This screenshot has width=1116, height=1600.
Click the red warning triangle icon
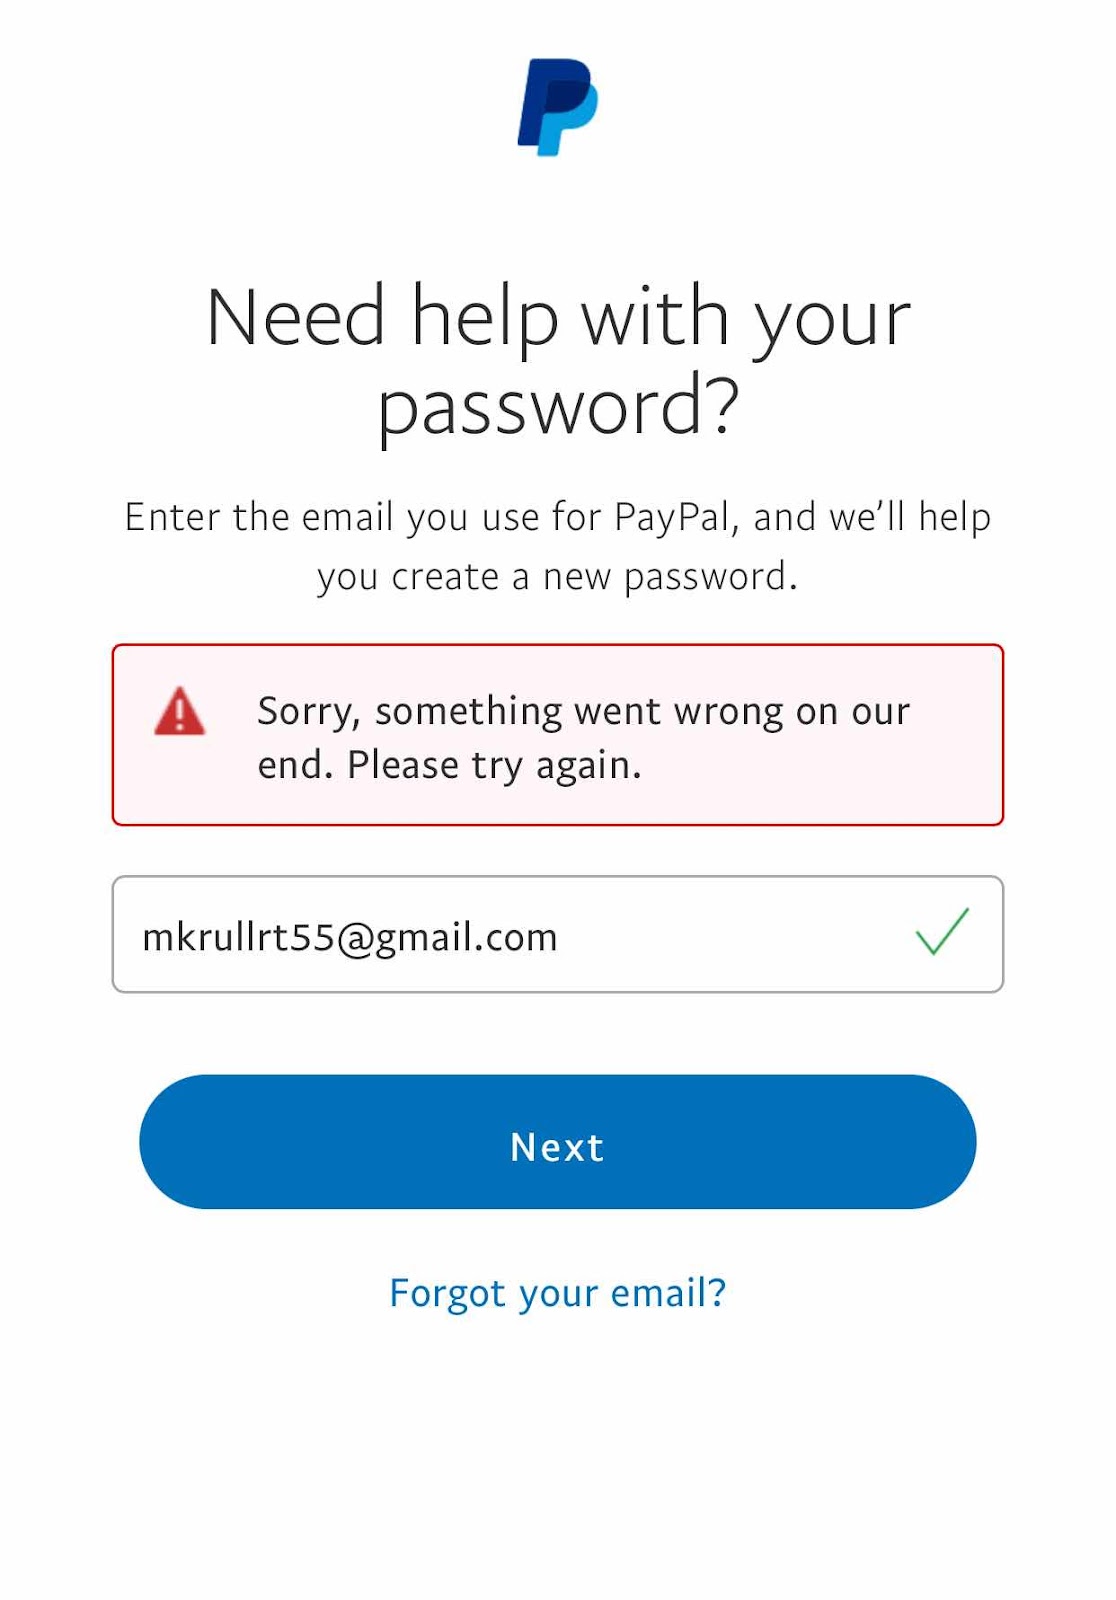[x=180, y=711]
